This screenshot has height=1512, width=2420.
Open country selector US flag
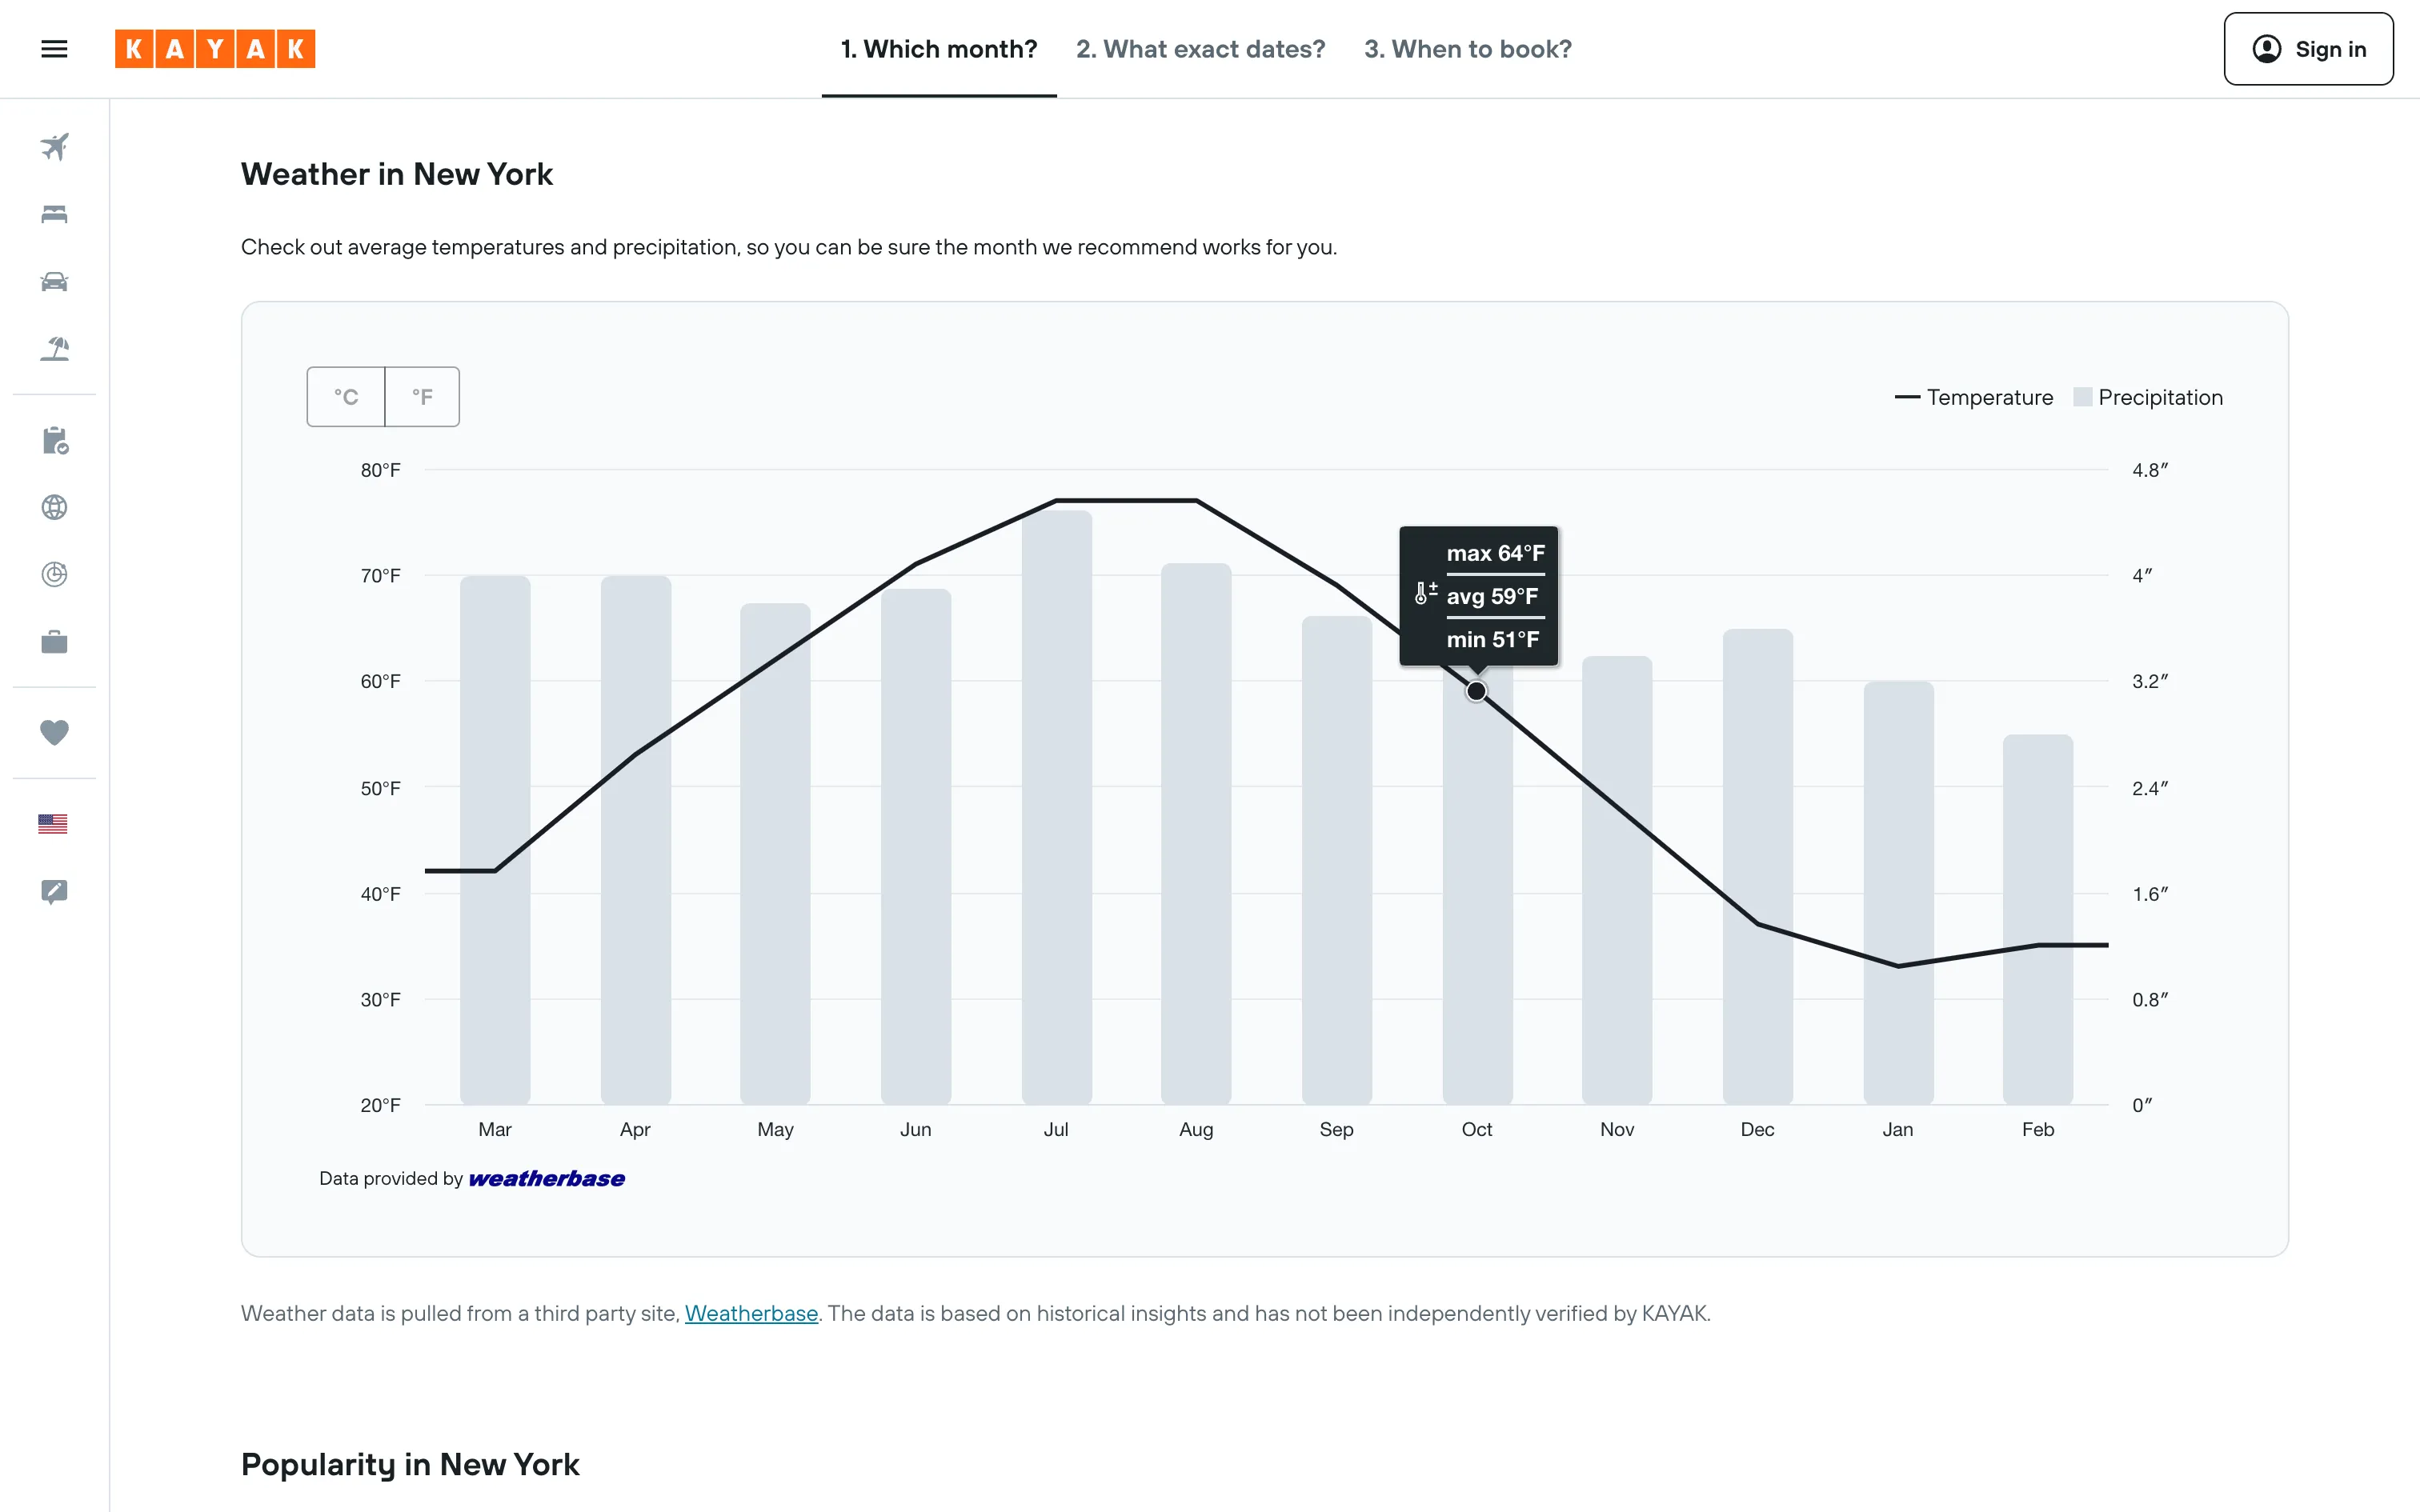[x=53, y=824]
